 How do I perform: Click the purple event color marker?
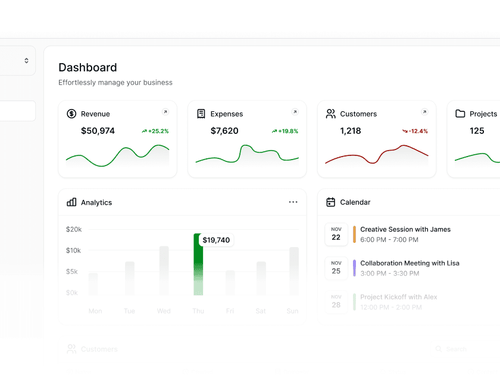point(354,268)
